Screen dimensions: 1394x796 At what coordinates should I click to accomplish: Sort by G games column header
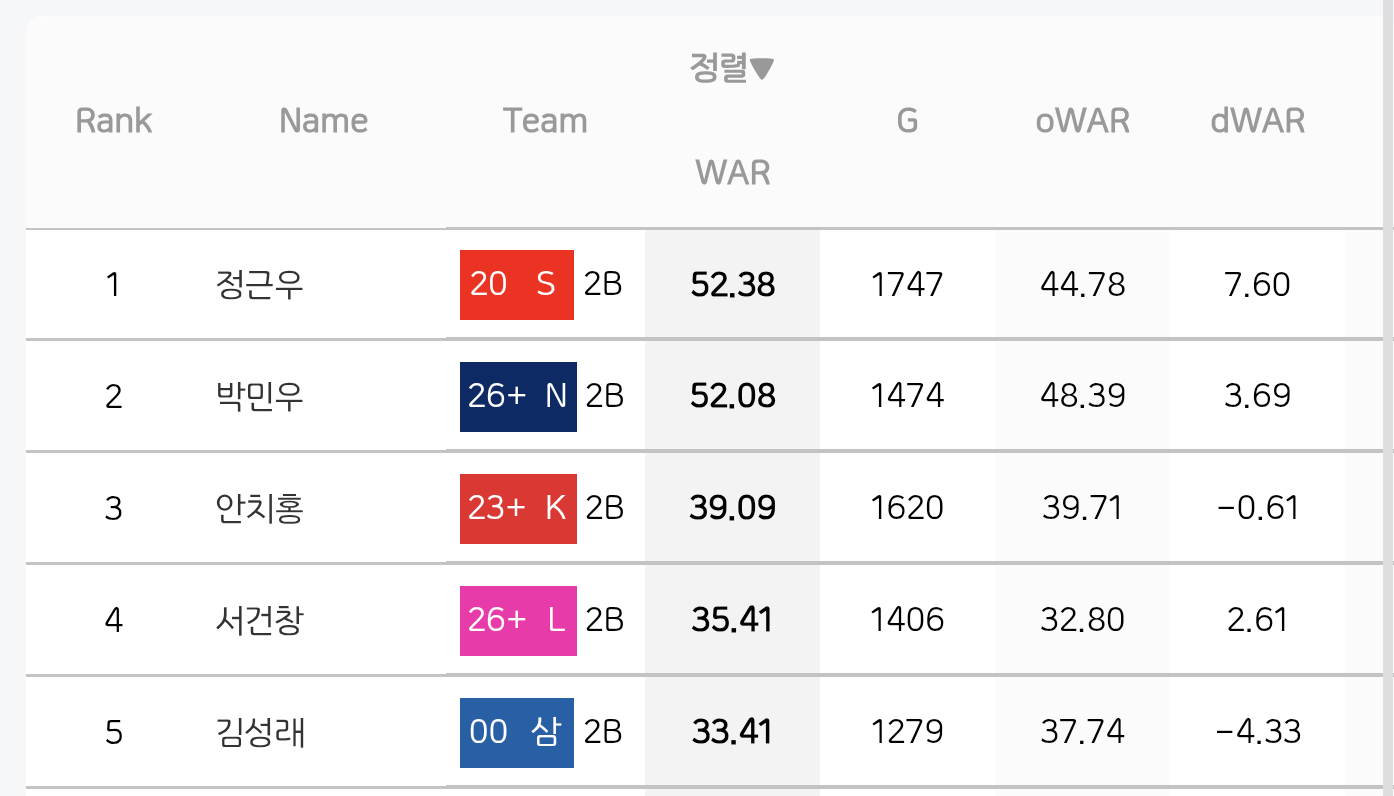coord(907,121)
